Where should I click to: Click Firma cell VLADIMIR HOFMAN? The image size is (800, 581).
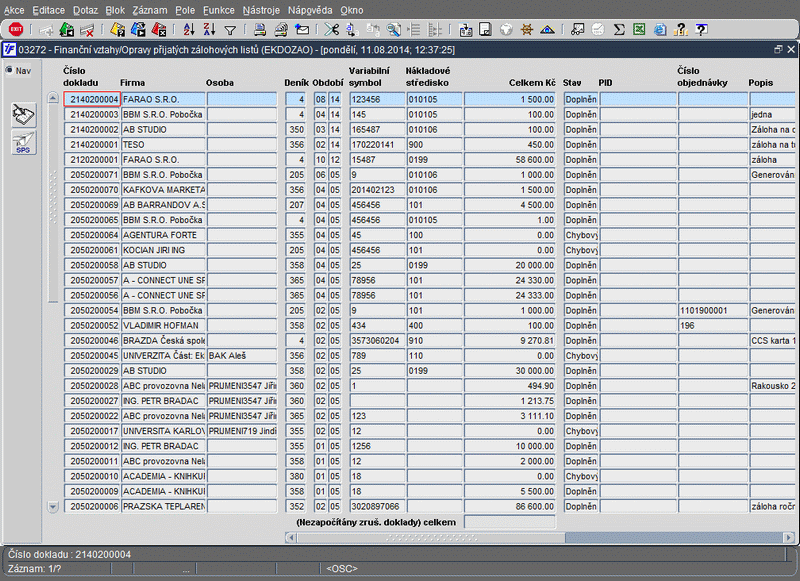[163, 325]
